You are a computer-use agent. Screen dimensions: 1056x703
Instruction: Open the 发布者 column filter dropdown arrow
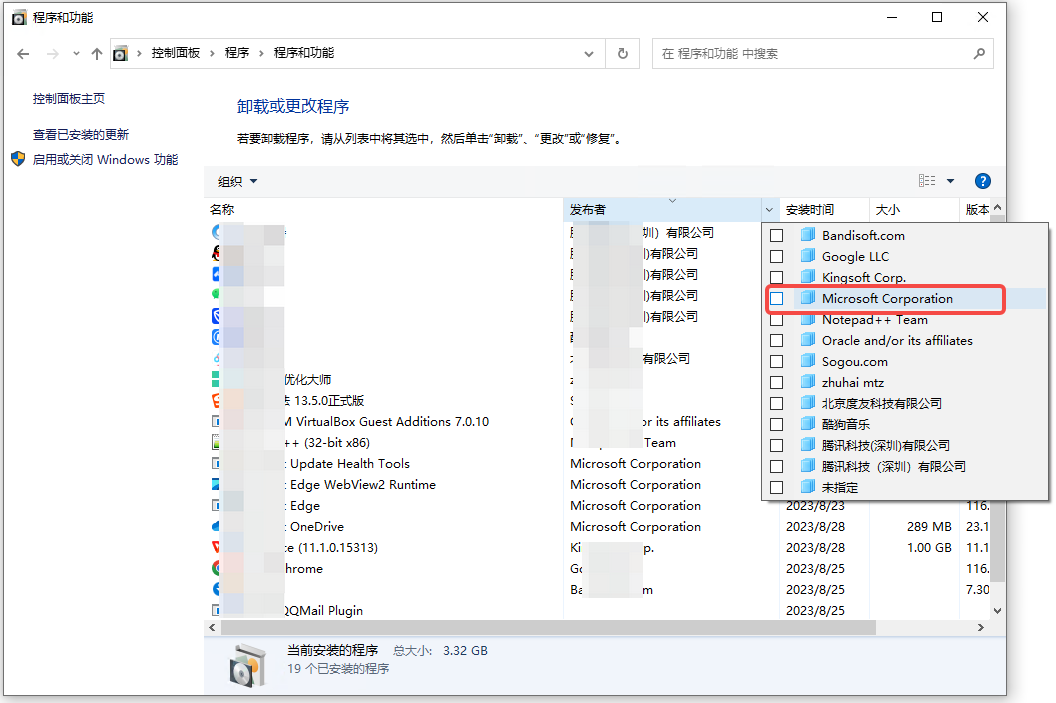(769, 209)
